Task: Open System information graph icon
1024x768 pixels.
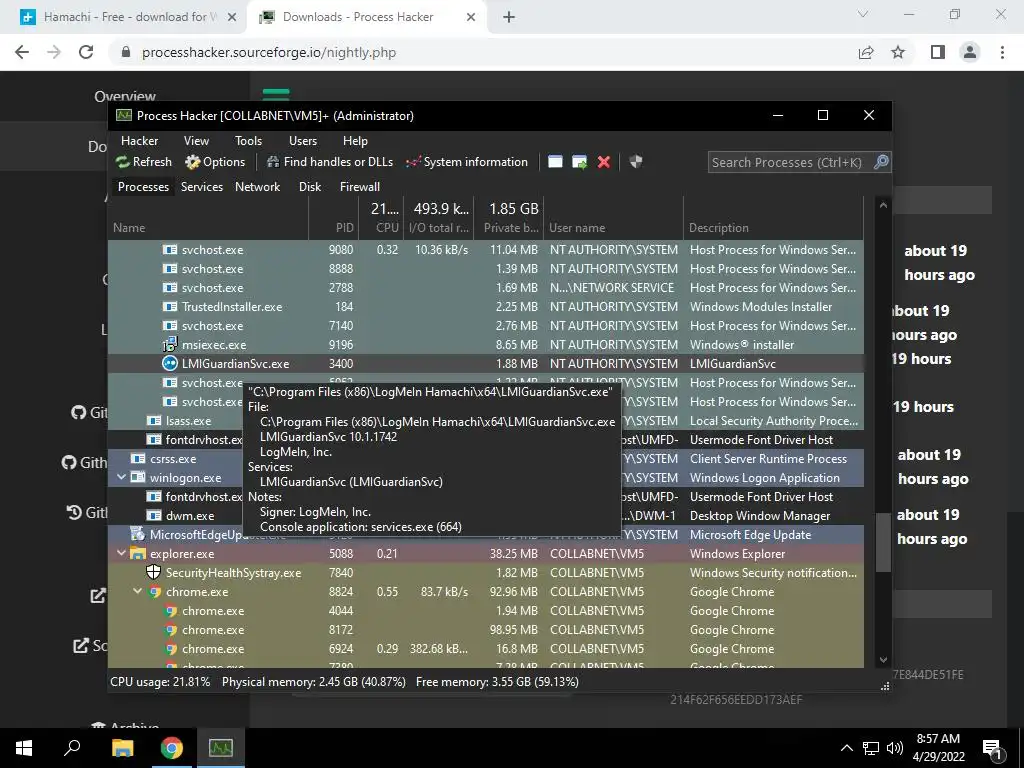Action: tap(413, 162)
